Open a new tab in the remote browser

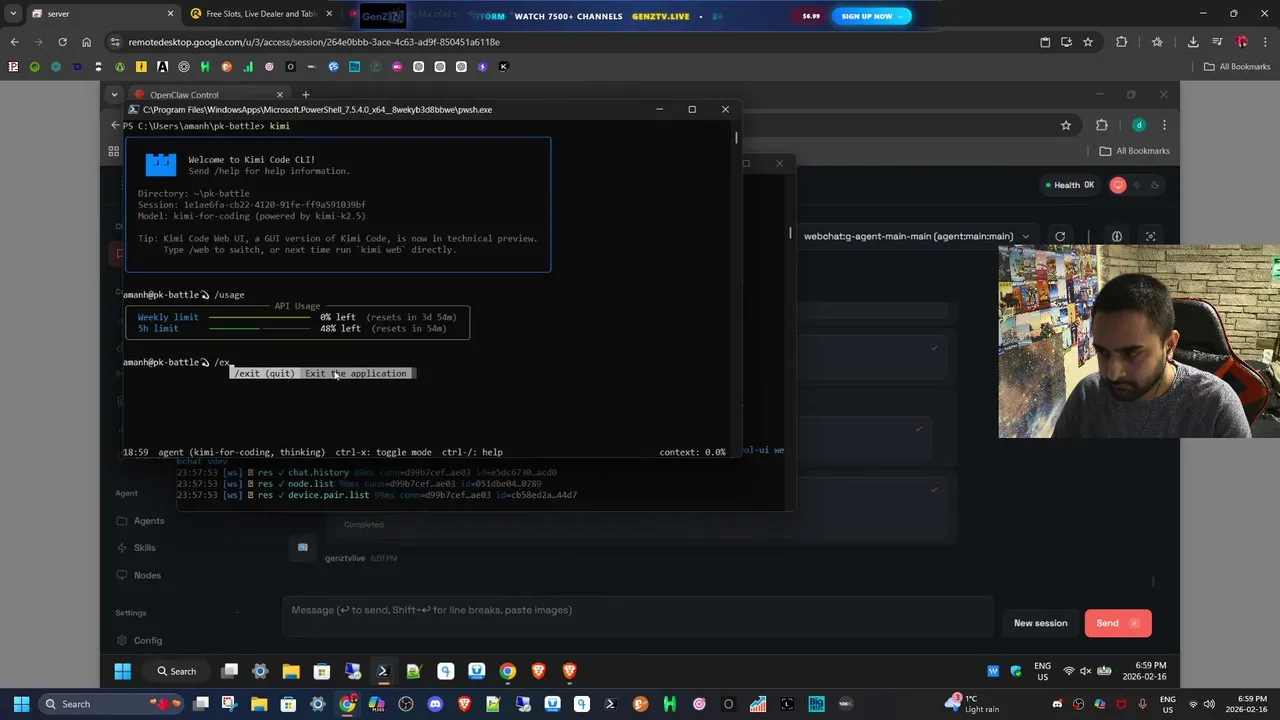tap(306, 95)
